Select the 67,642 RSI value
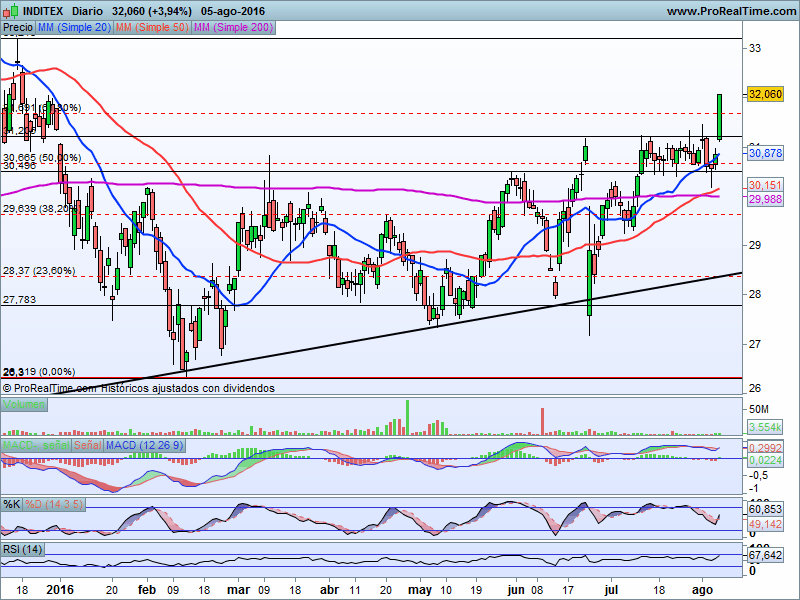800x600 pixels. click(x=765, y=555)
